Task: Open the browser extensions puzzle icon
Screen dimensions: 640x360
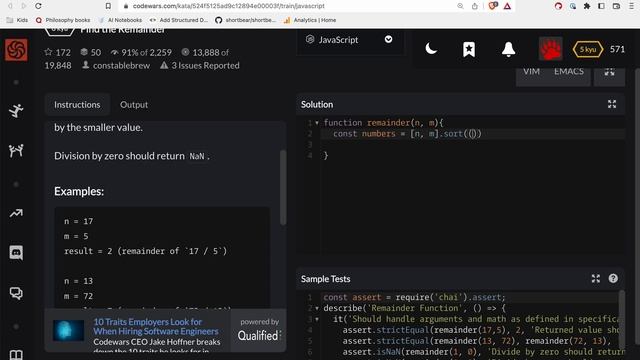Action: tap(587, 6)
